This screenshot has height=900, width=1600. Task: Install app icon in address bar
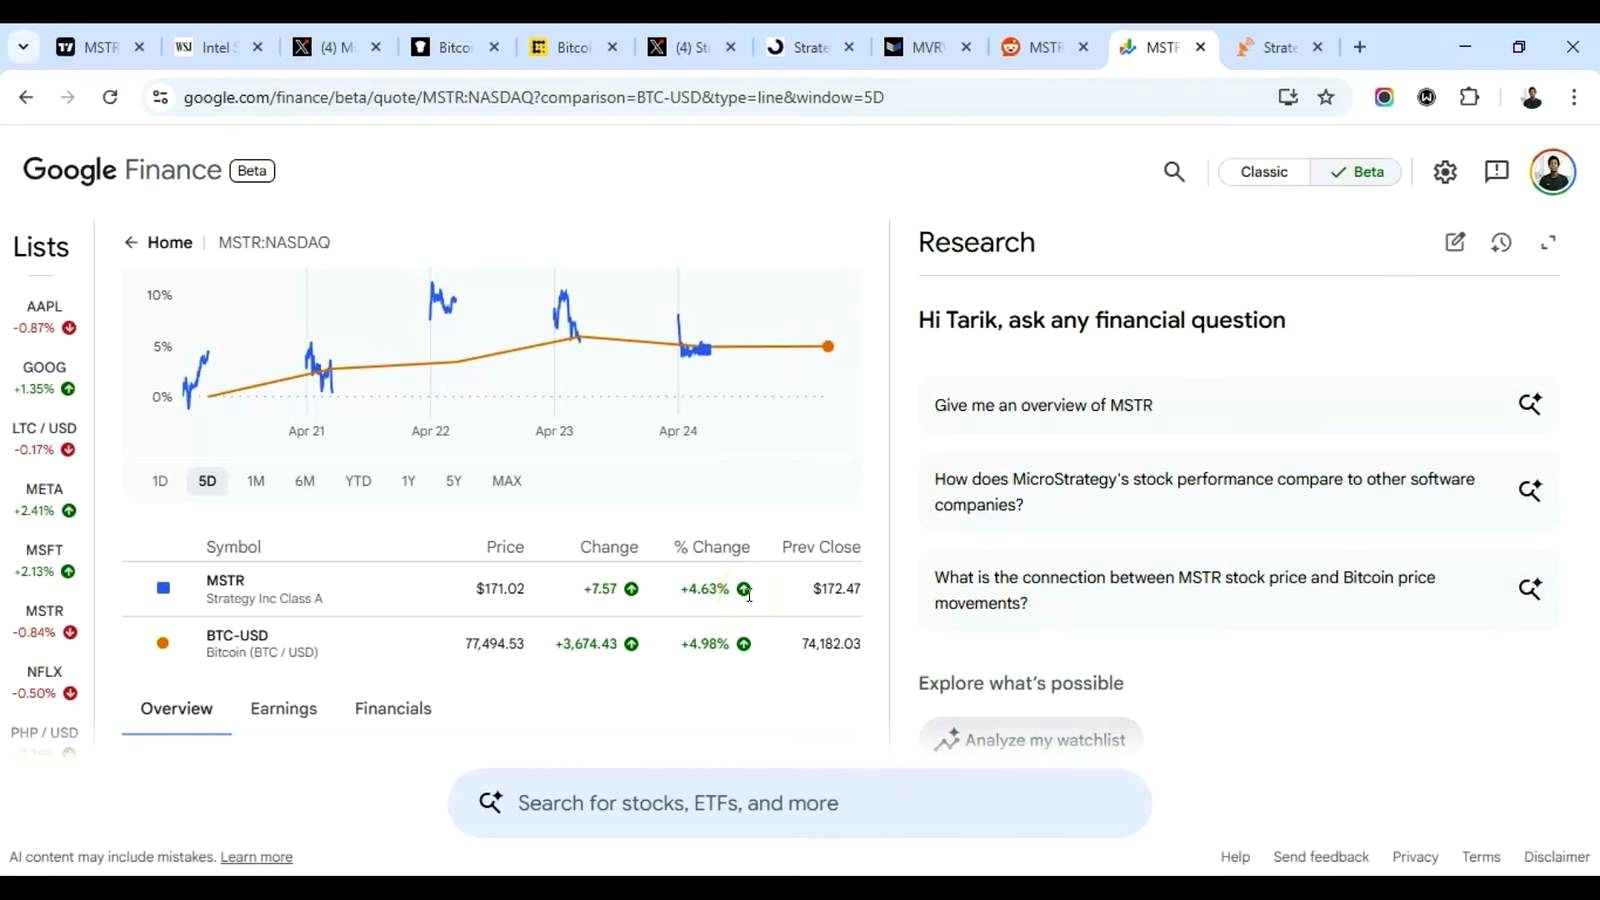tap(1288, 97)
